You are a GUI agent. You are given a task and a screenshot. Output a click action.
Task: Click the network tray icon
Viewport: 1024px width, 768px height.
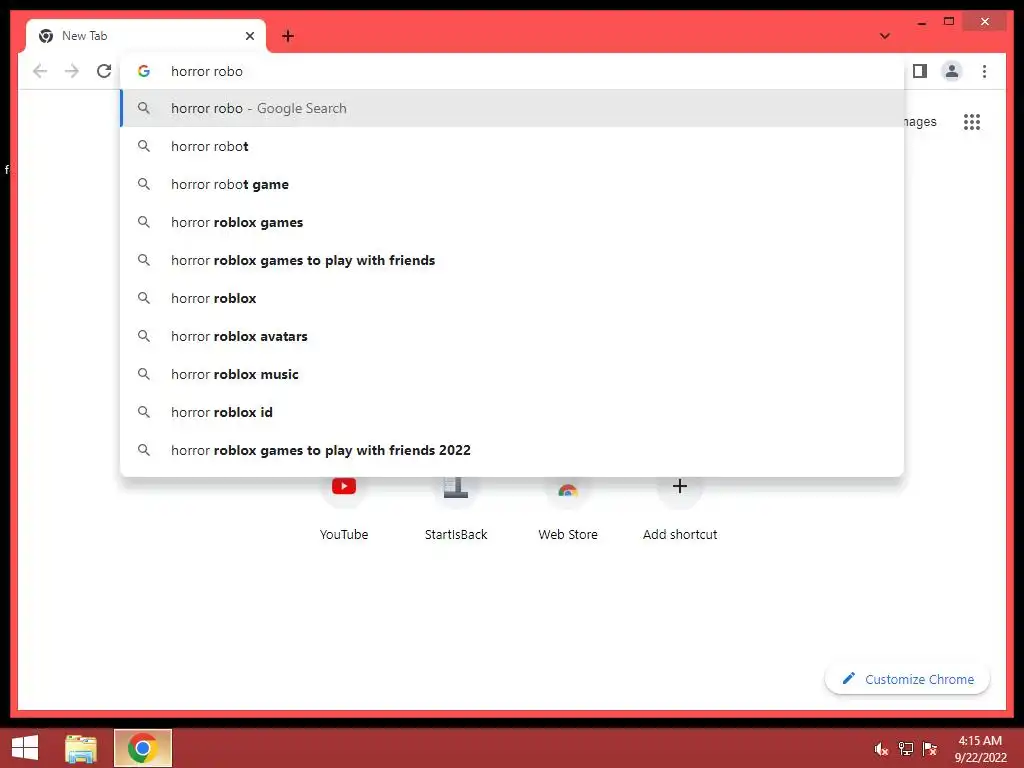tap(906, 749)
